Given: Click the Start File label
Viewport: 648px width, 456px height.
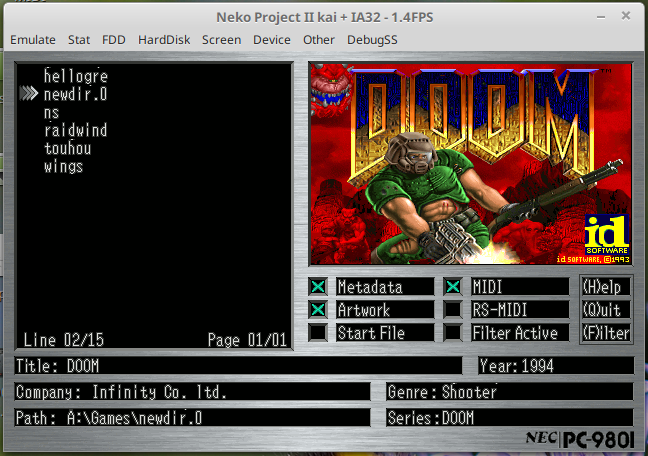Looking at the screenshot, I should [x=385, y=333].
